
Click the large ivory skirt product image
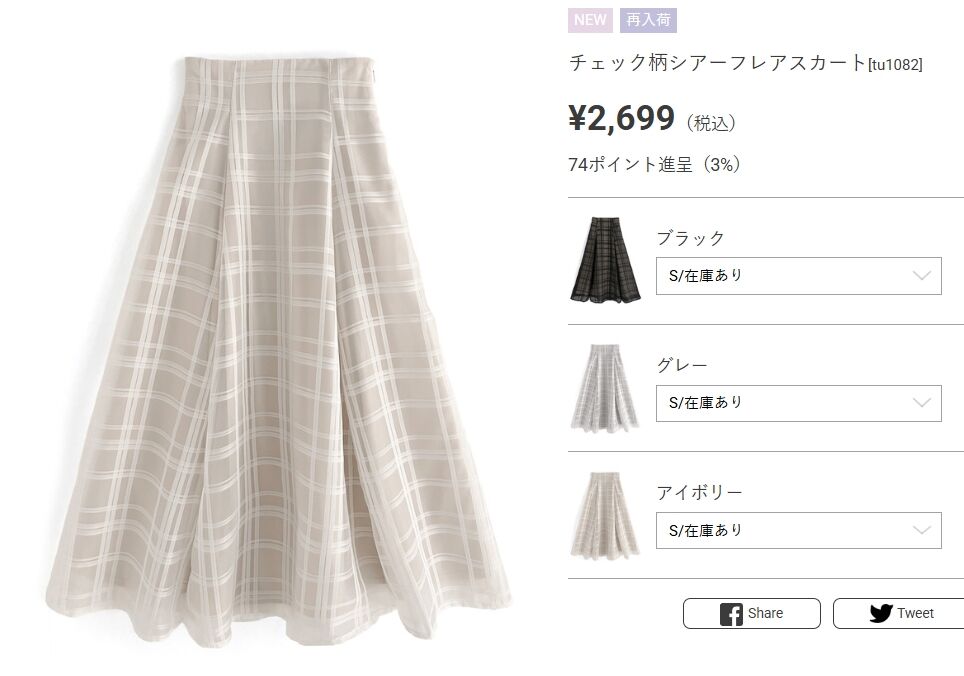coord(278,353)
